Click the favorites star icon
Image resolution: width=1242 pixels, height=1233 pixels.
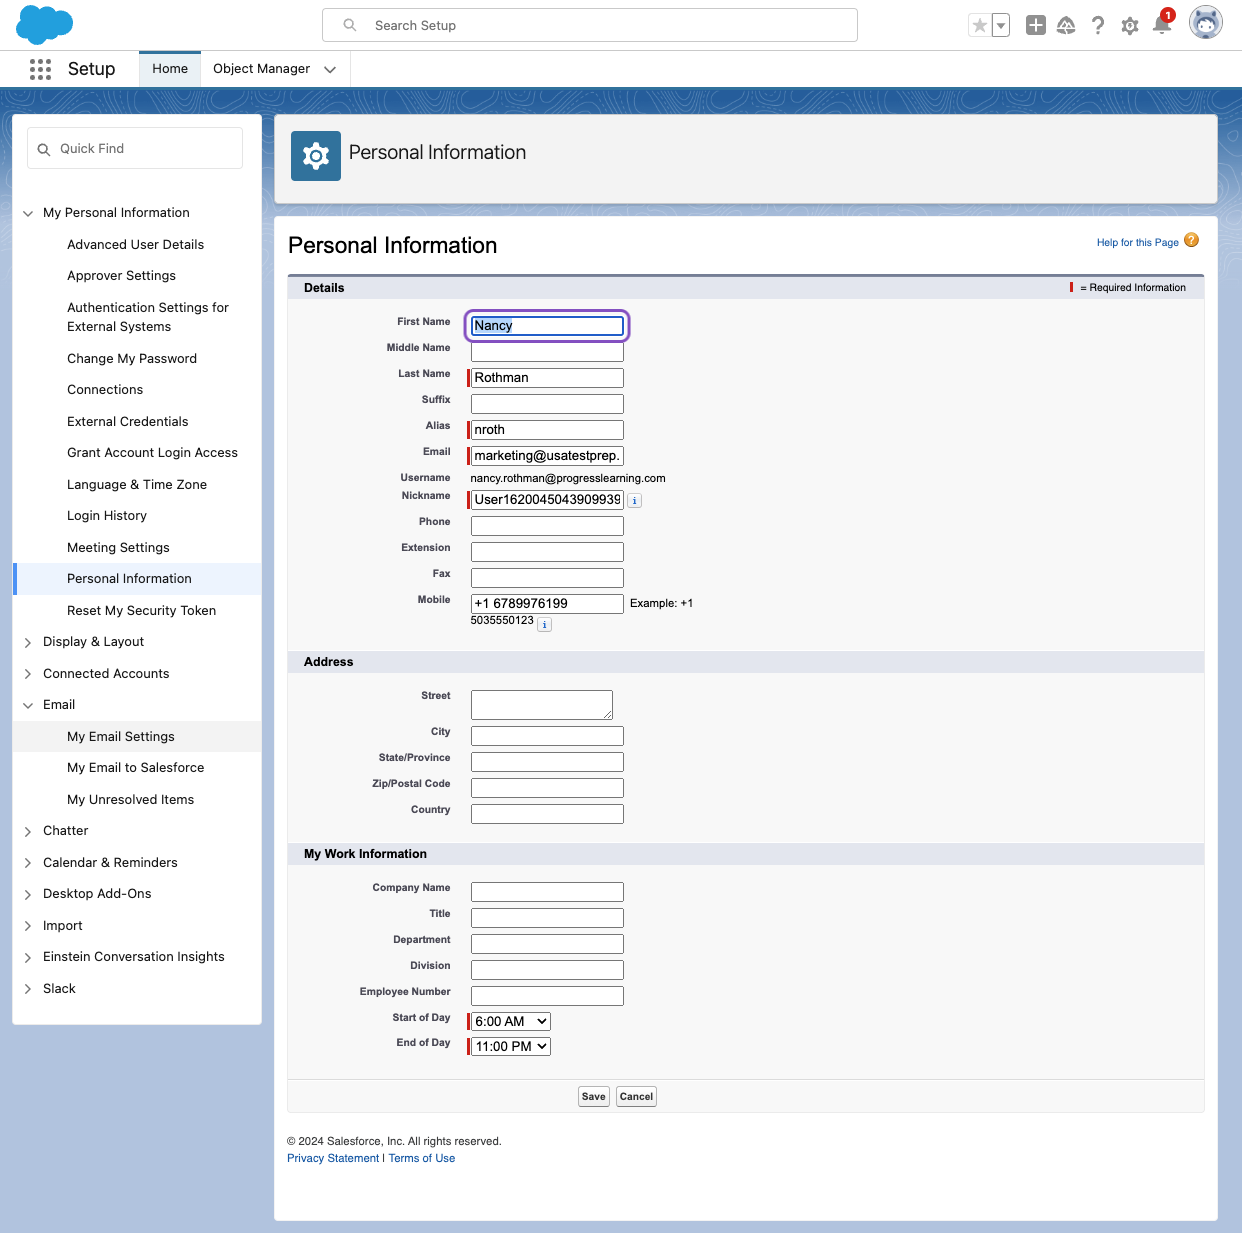980,26
